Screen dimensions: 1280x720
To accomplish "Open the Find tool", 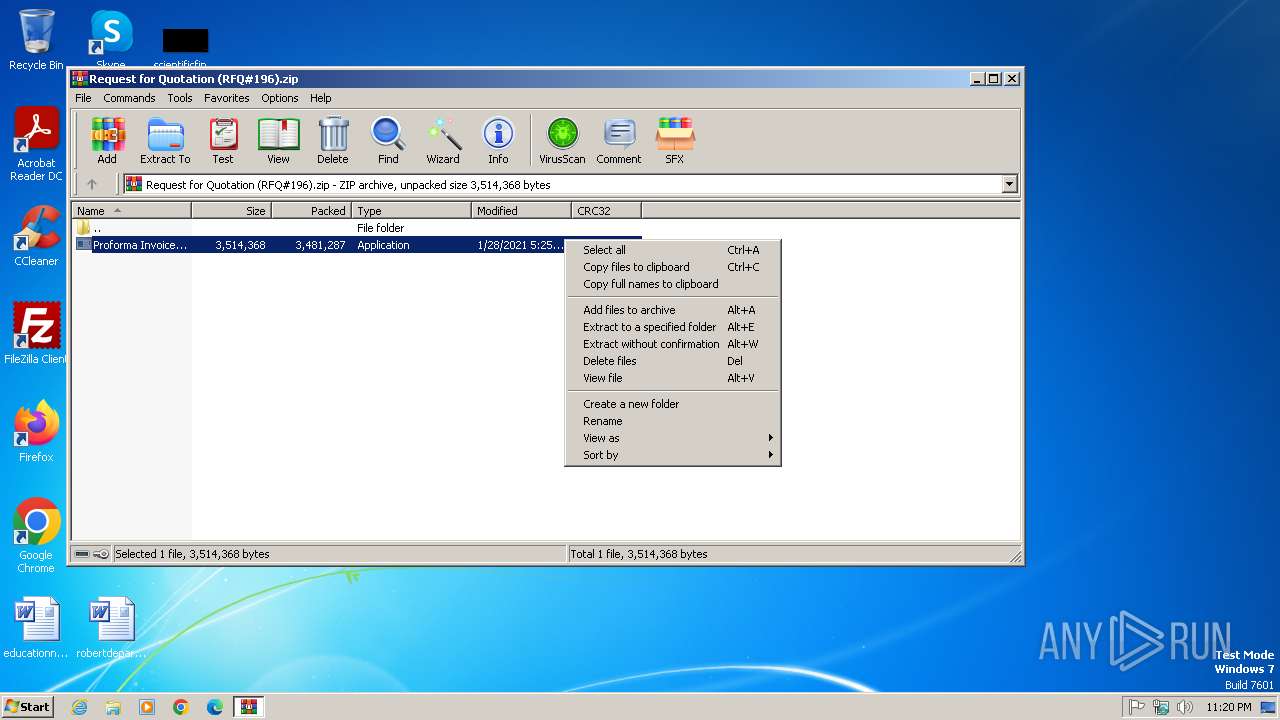I will click(388, 140).
